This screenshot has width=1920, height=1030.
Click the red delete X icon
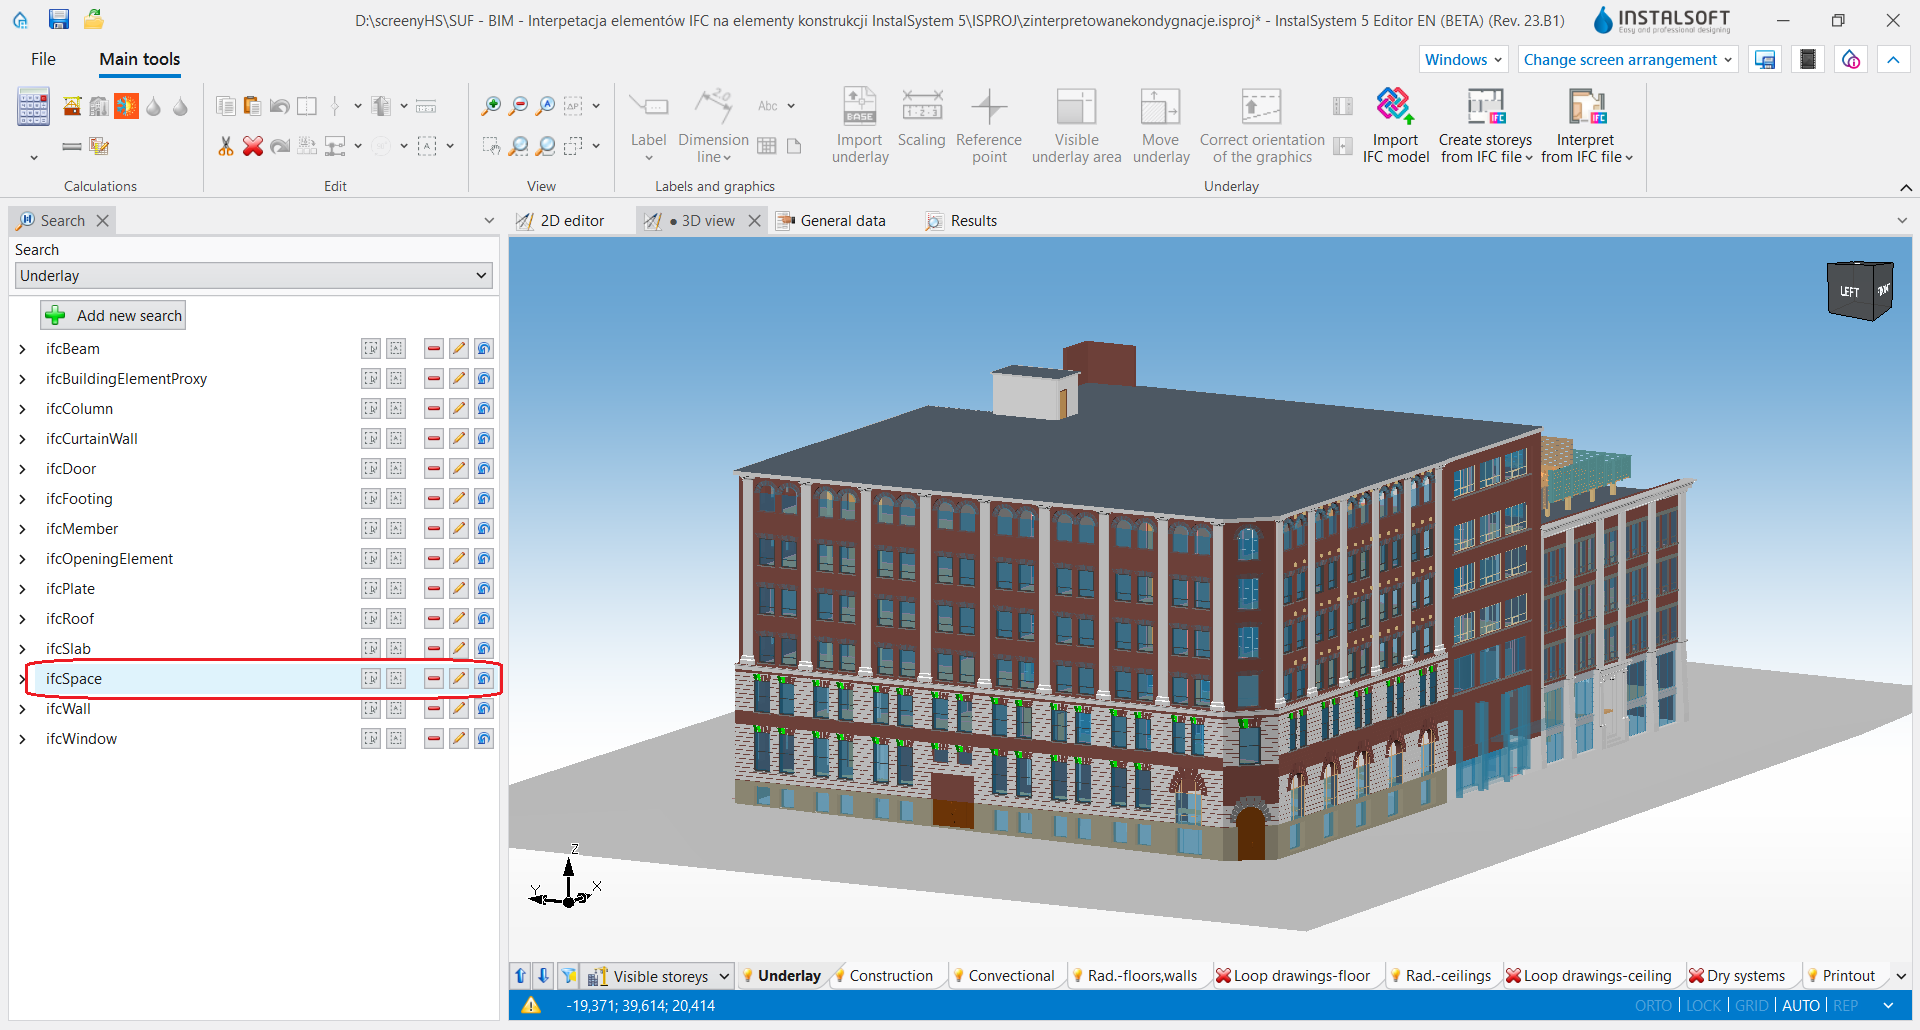click(253, 147)
